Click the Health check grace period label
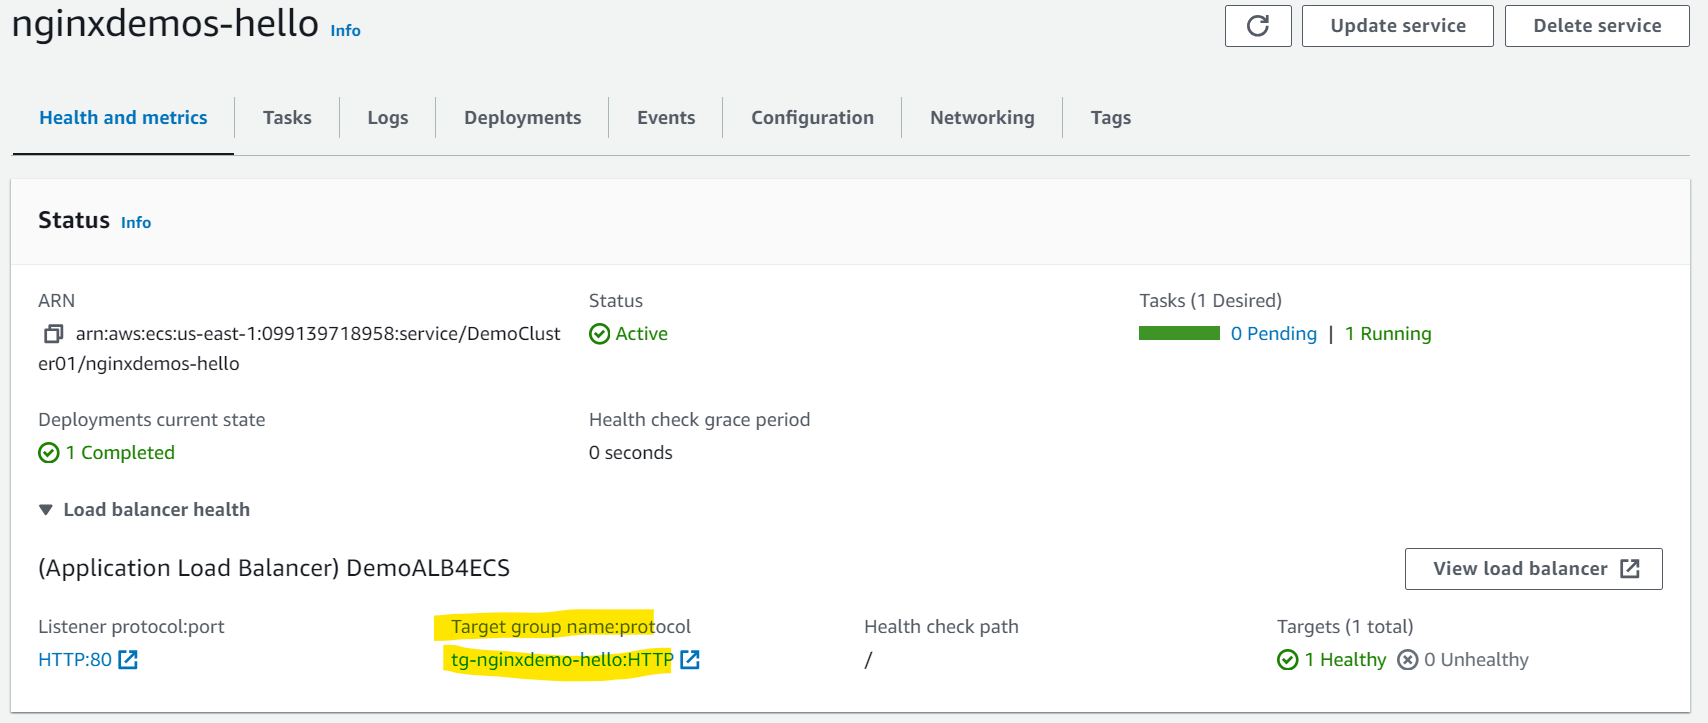1708x723 pixels. (x=699, y=420)
